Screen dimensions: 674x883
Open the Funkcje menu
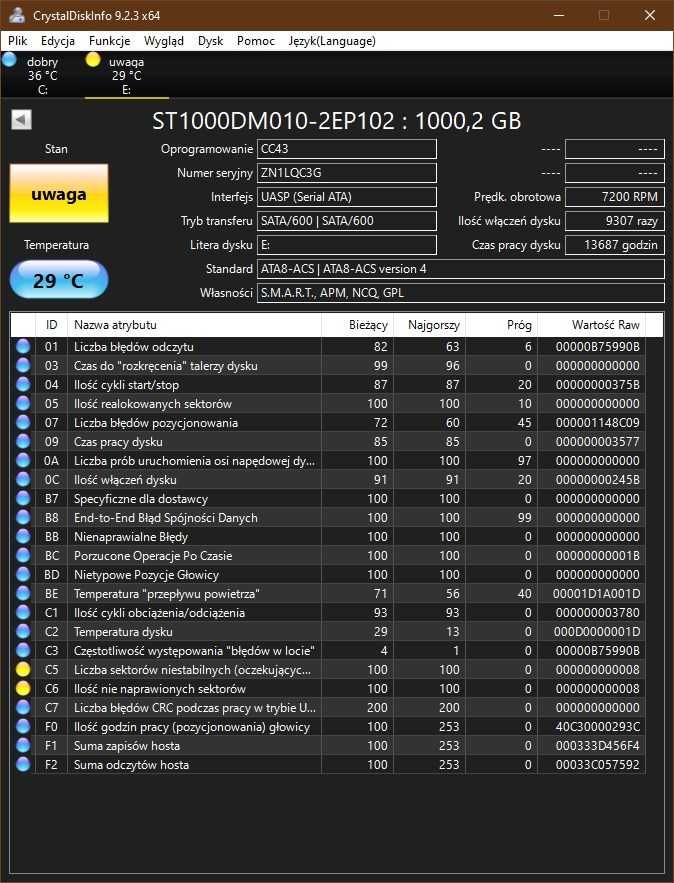click(x=109, y=41)
